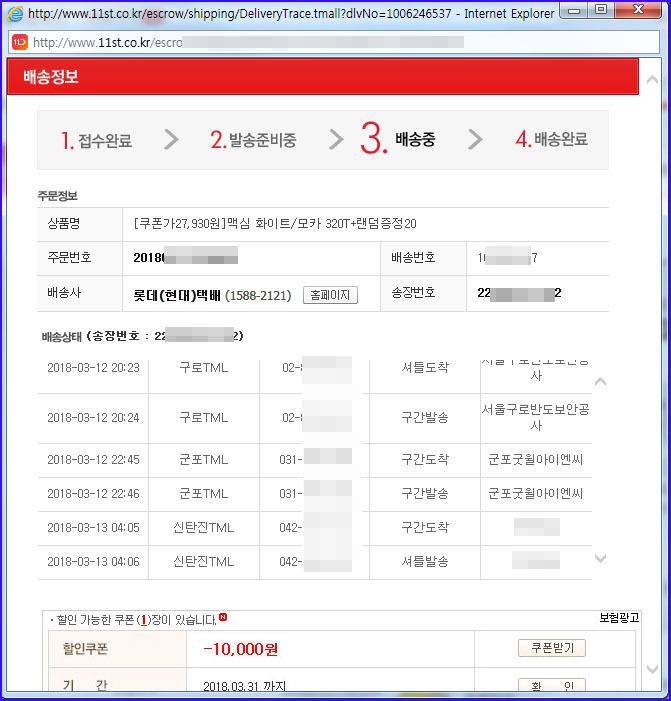
Task: Click the 주문번호 value starting 2018
Action: [186, 258]
